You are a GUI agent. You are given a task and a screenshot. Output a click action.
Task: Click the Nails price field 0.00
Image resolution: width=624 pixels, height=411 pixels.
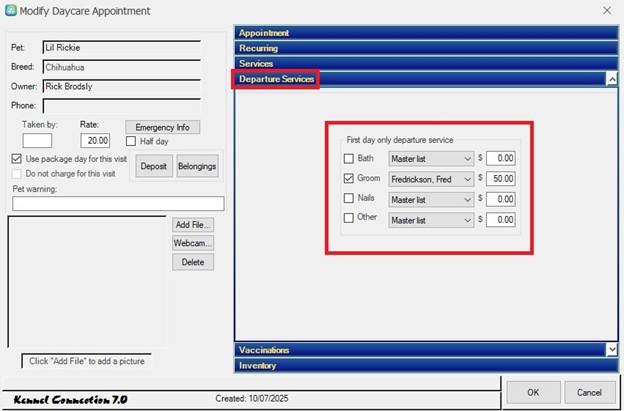click(x=501, y=199)
